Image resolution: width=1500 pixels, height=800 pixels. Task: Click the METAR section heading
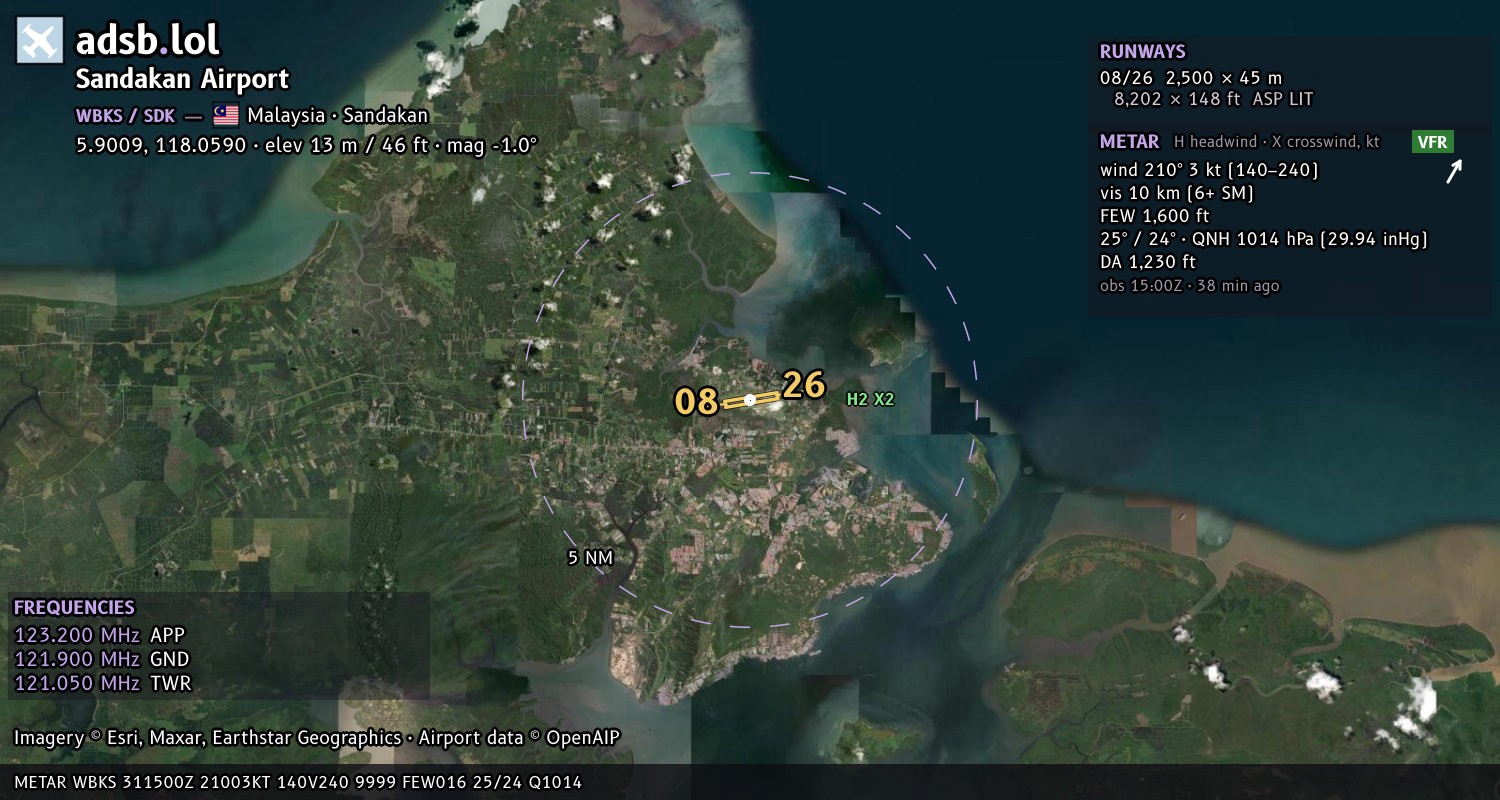(1129, 142)
